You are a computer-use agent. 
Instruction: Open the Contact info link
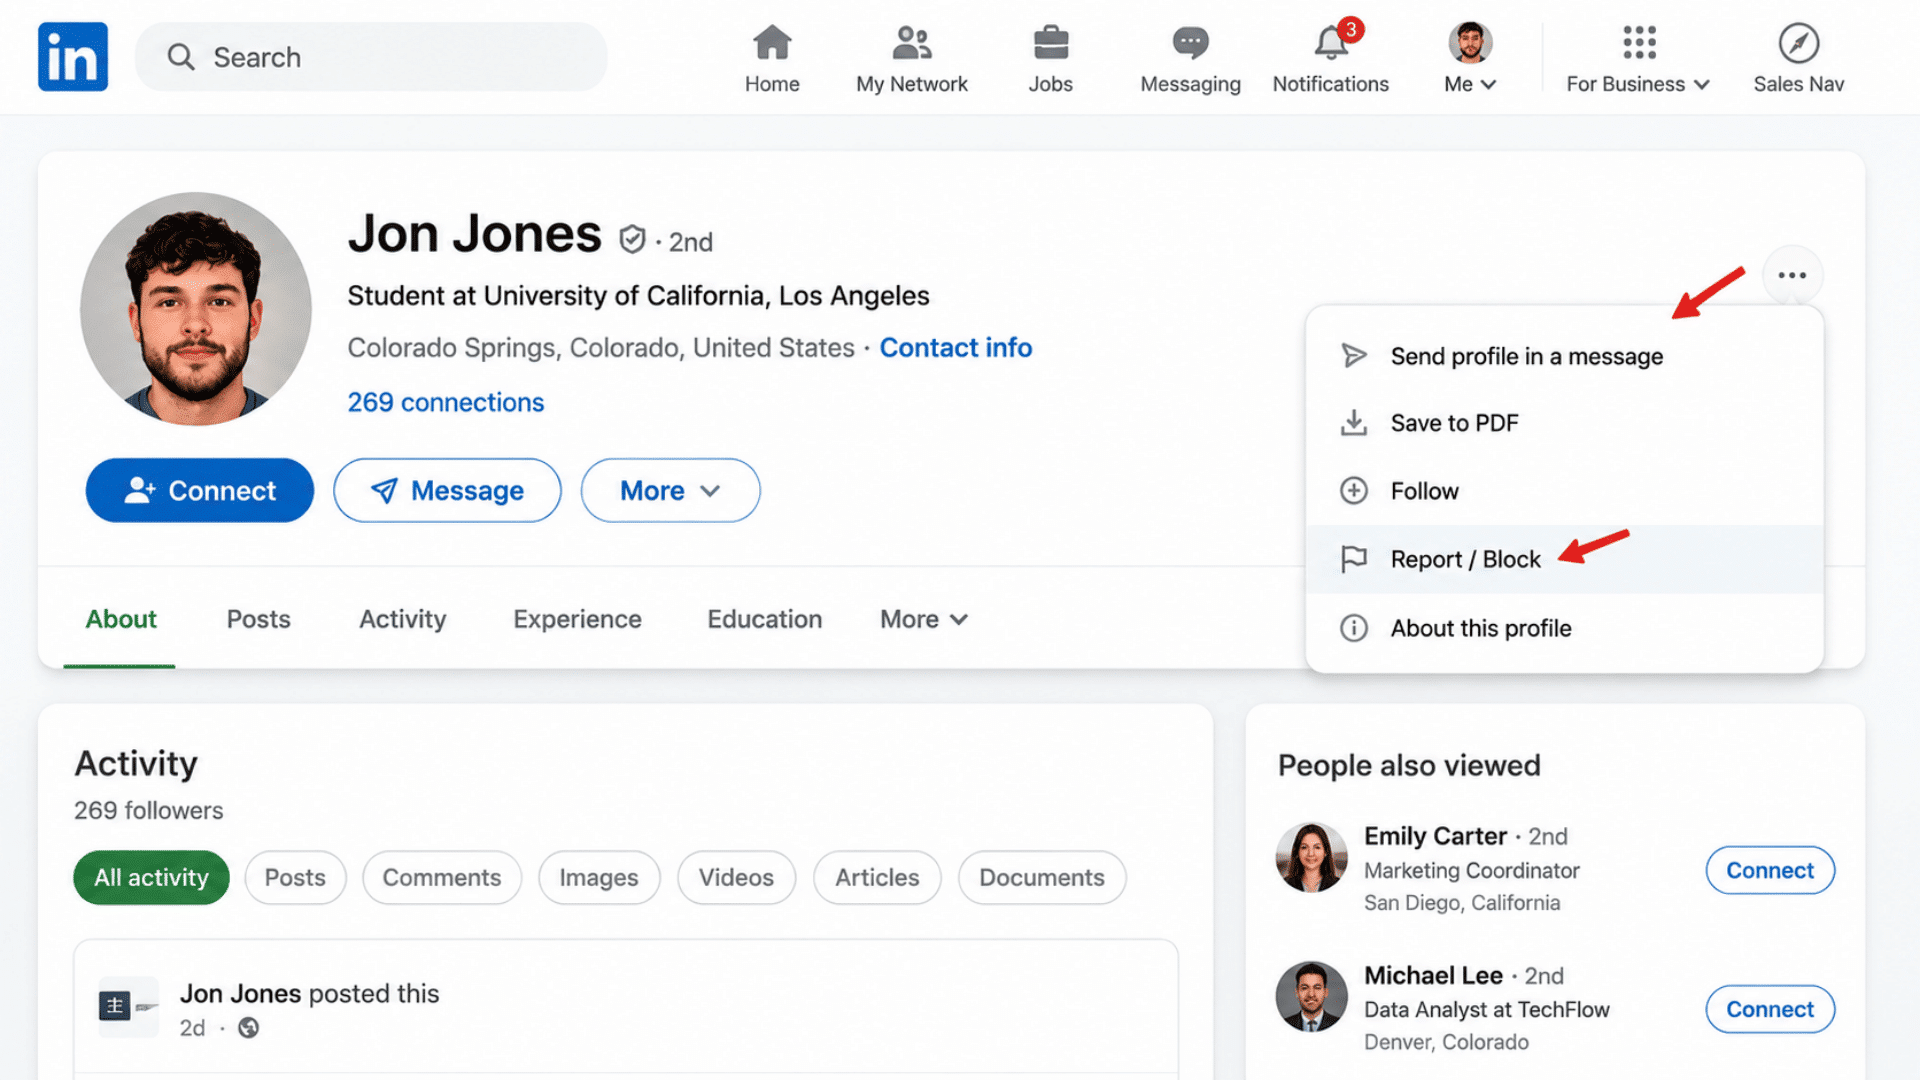point(956,347)
